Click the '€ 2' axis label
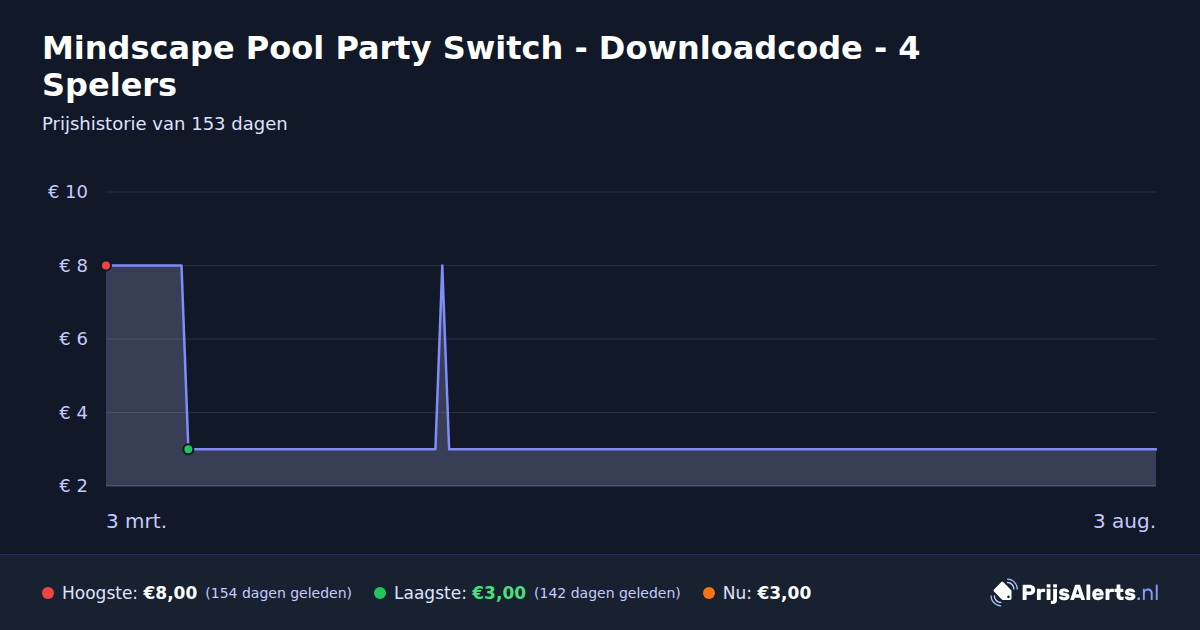Image resolution: width=1200 pixels, height=630 pixels. click(74, 486)
